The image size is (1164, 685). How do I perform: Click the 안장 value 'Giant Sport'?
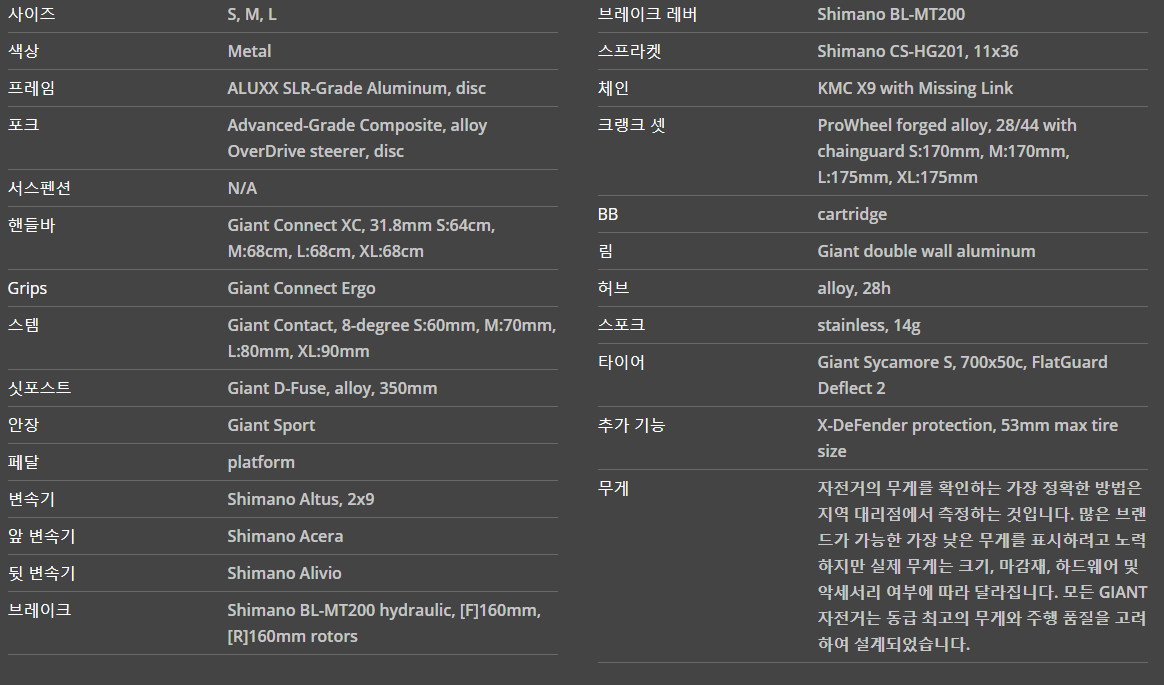point(271,425)
